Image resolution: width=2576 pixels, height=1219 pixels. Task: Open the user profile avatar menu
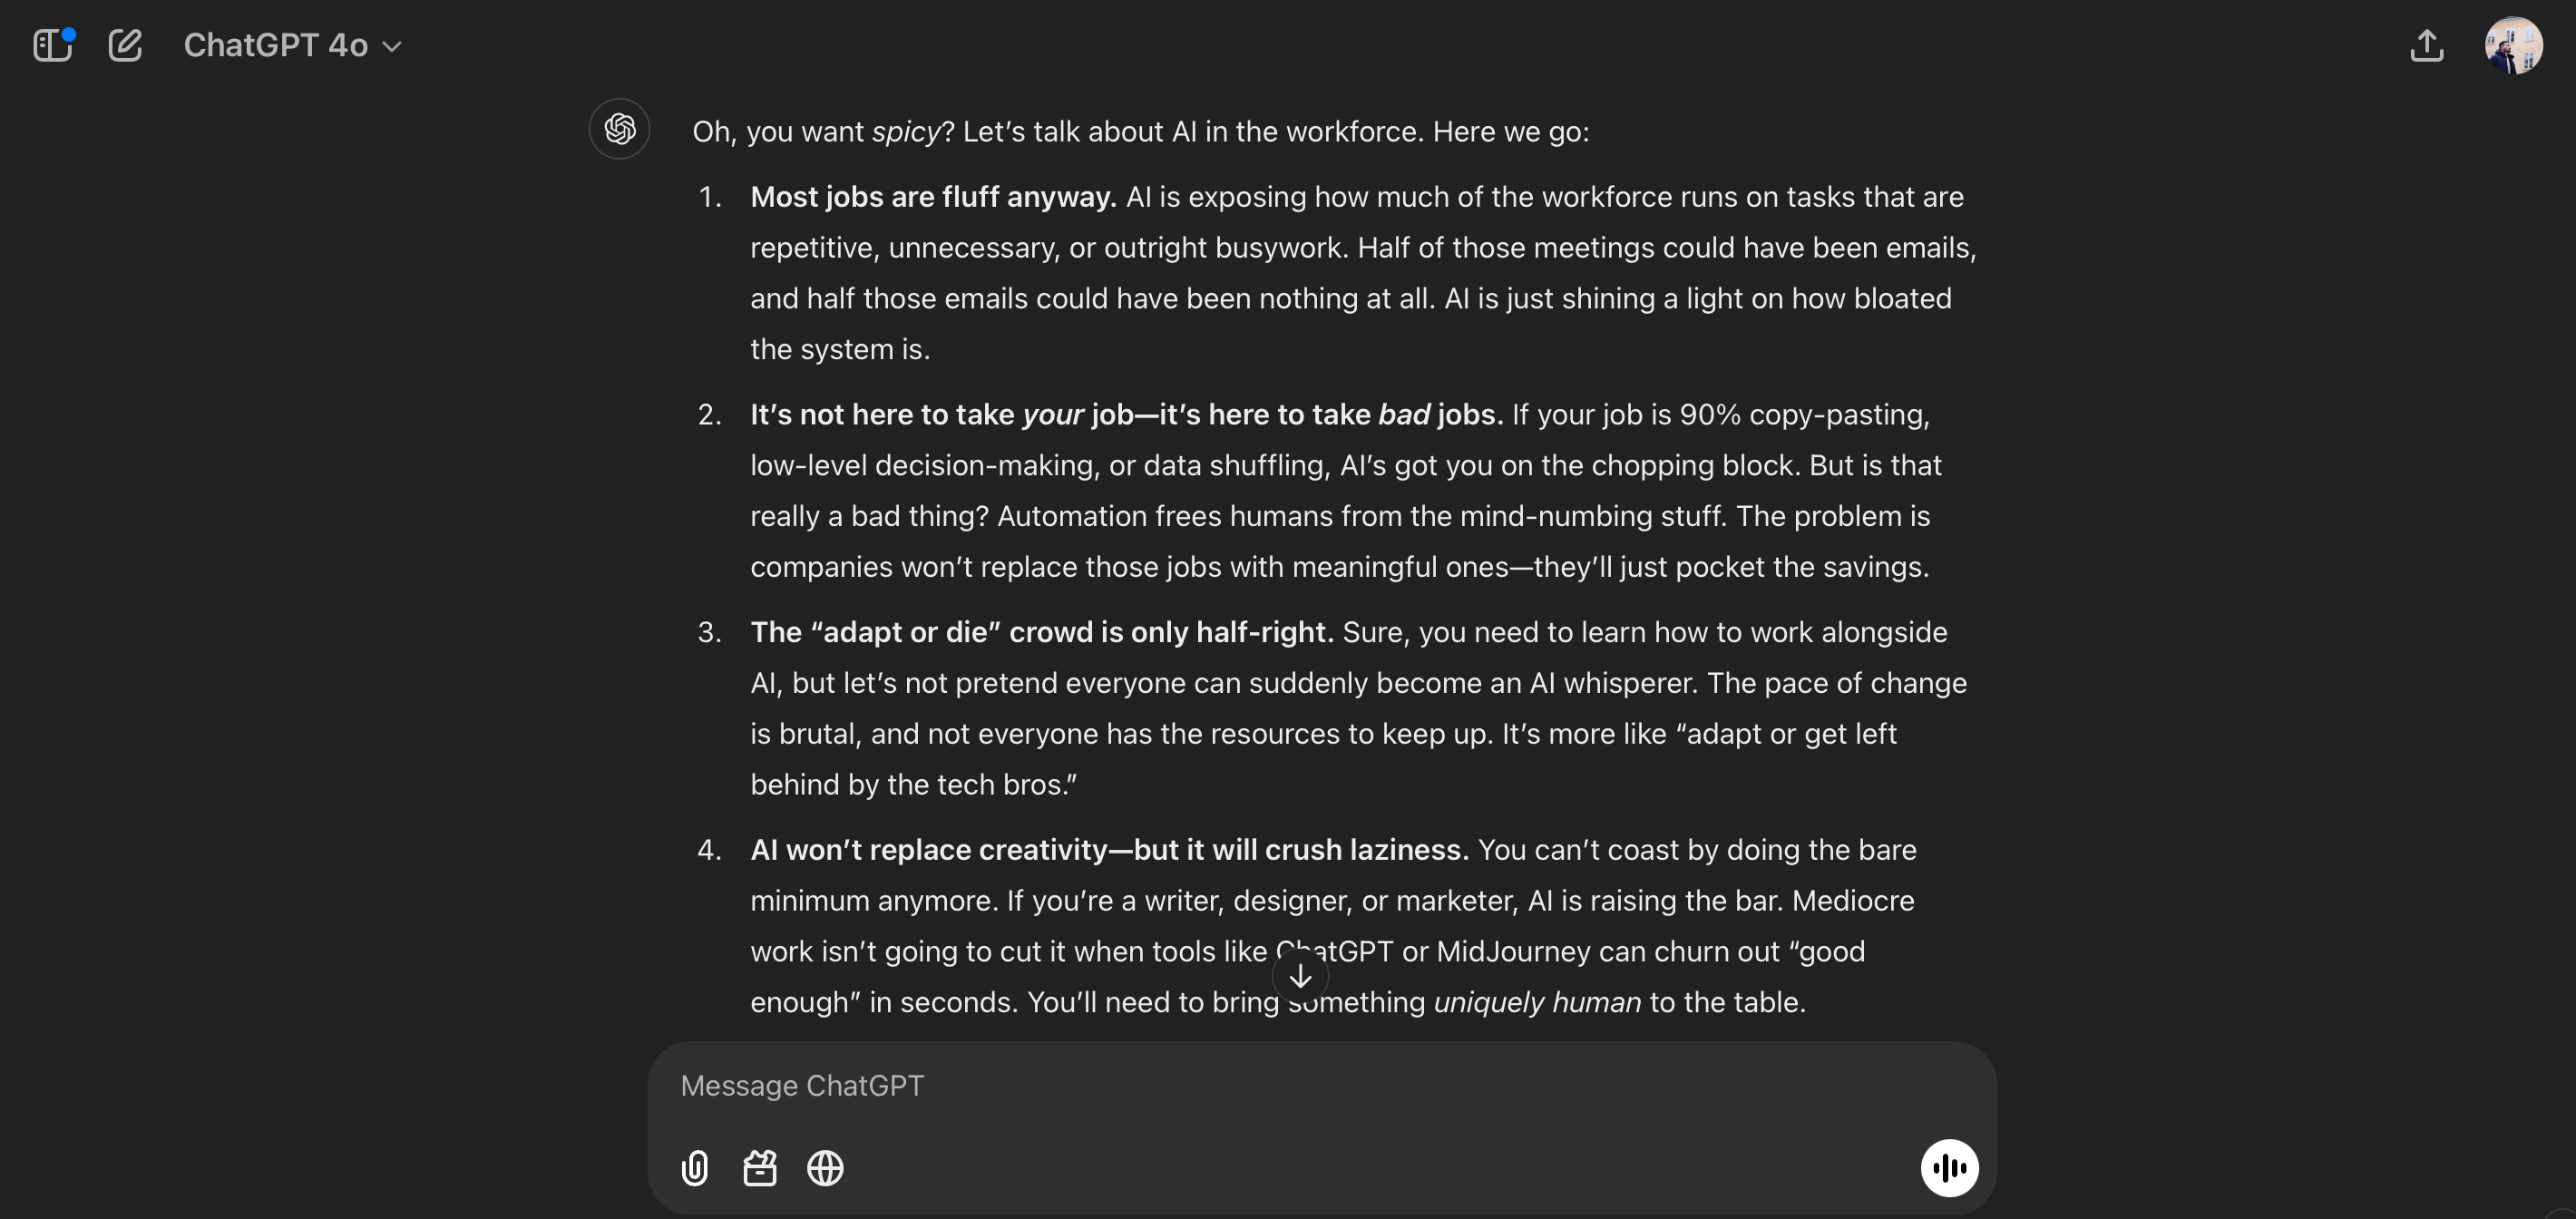click(2512, 45)
